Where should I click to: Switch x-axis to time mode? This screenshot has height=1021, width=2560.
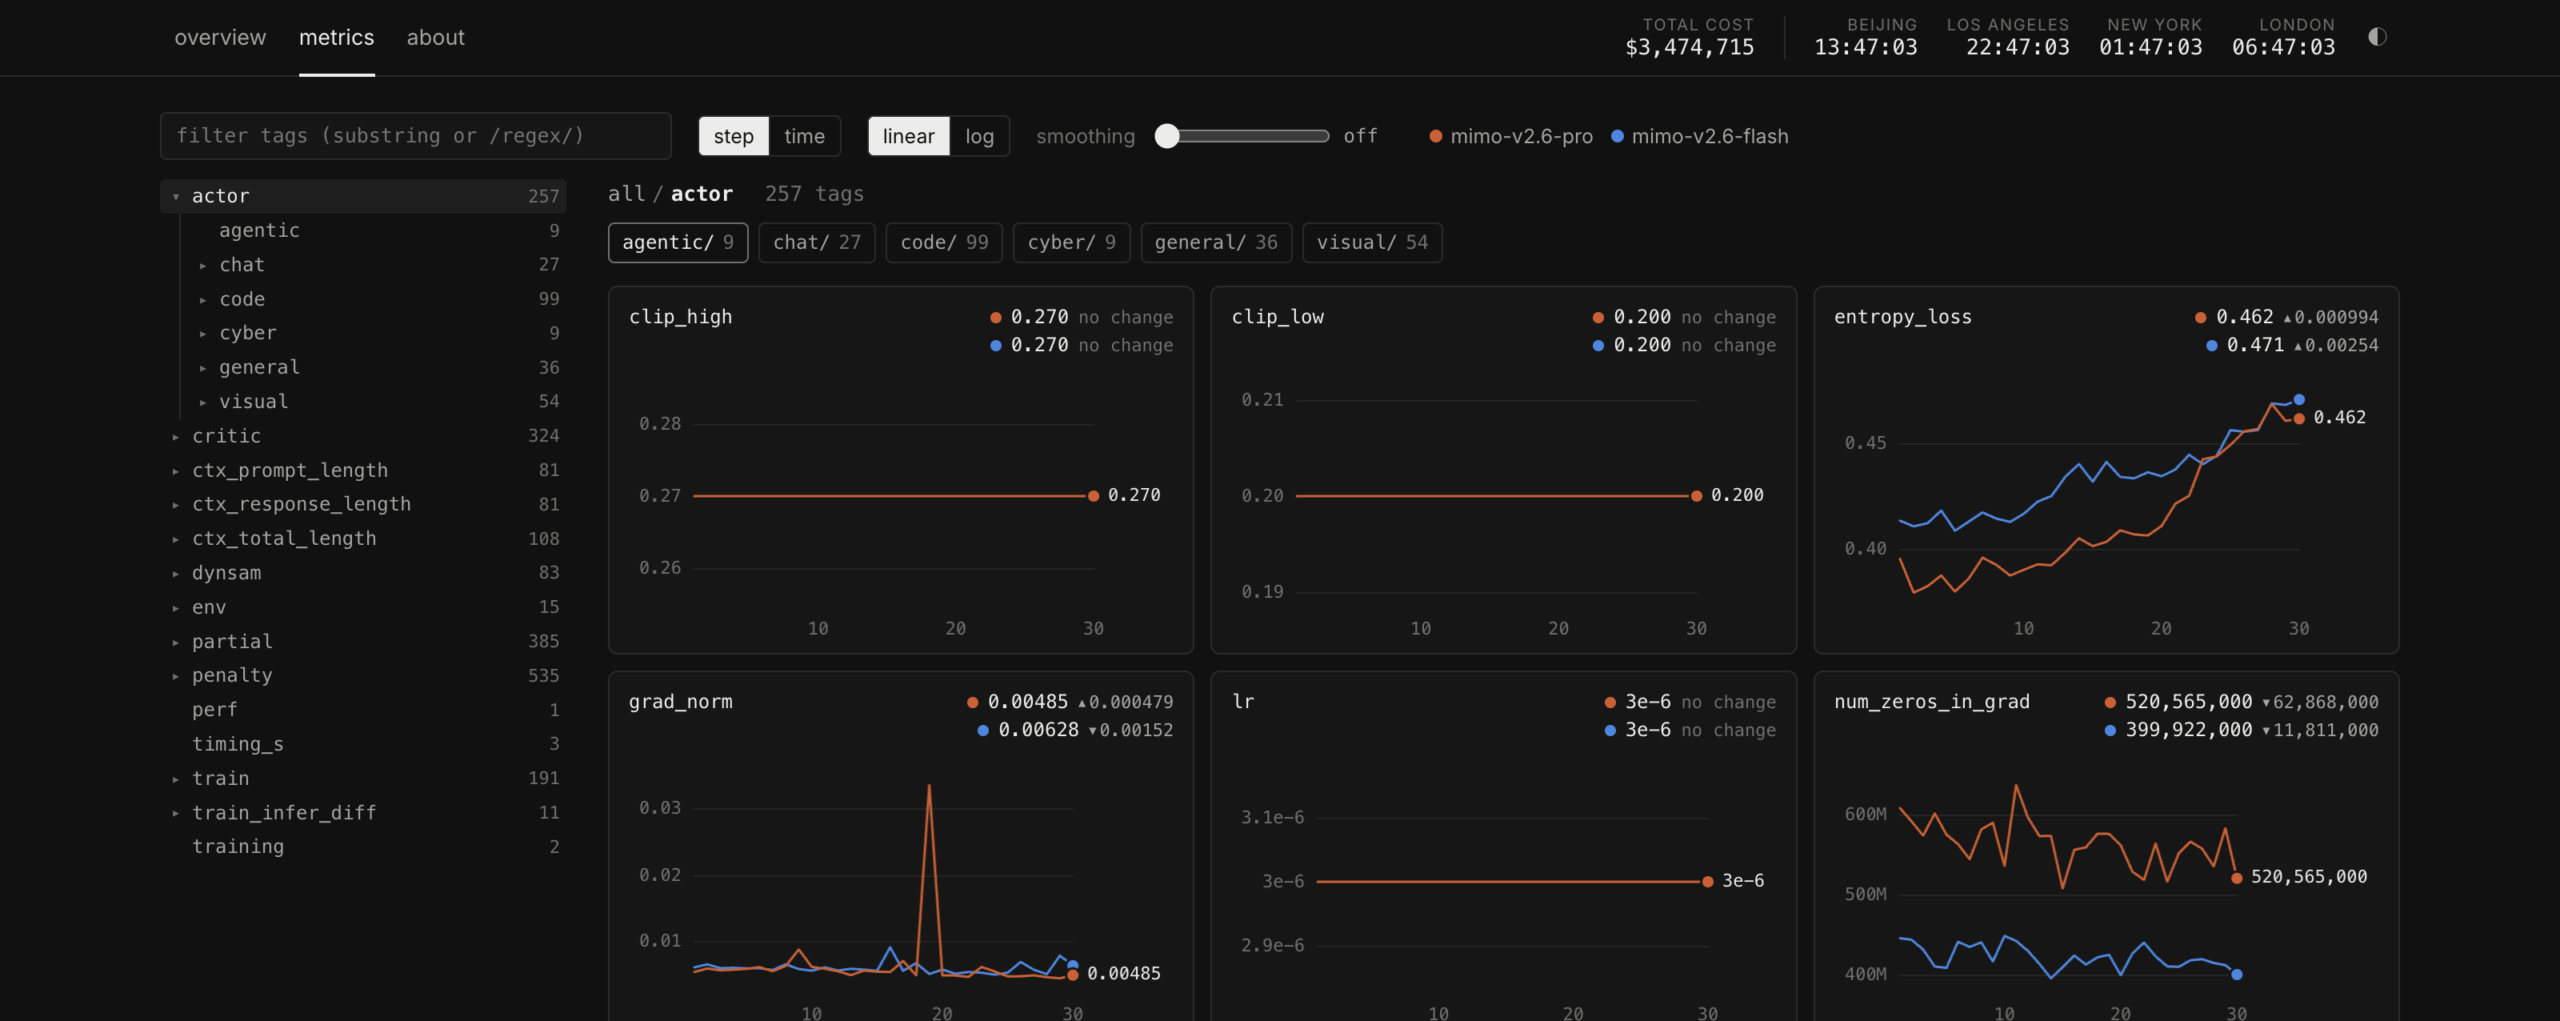coord(804,136)
